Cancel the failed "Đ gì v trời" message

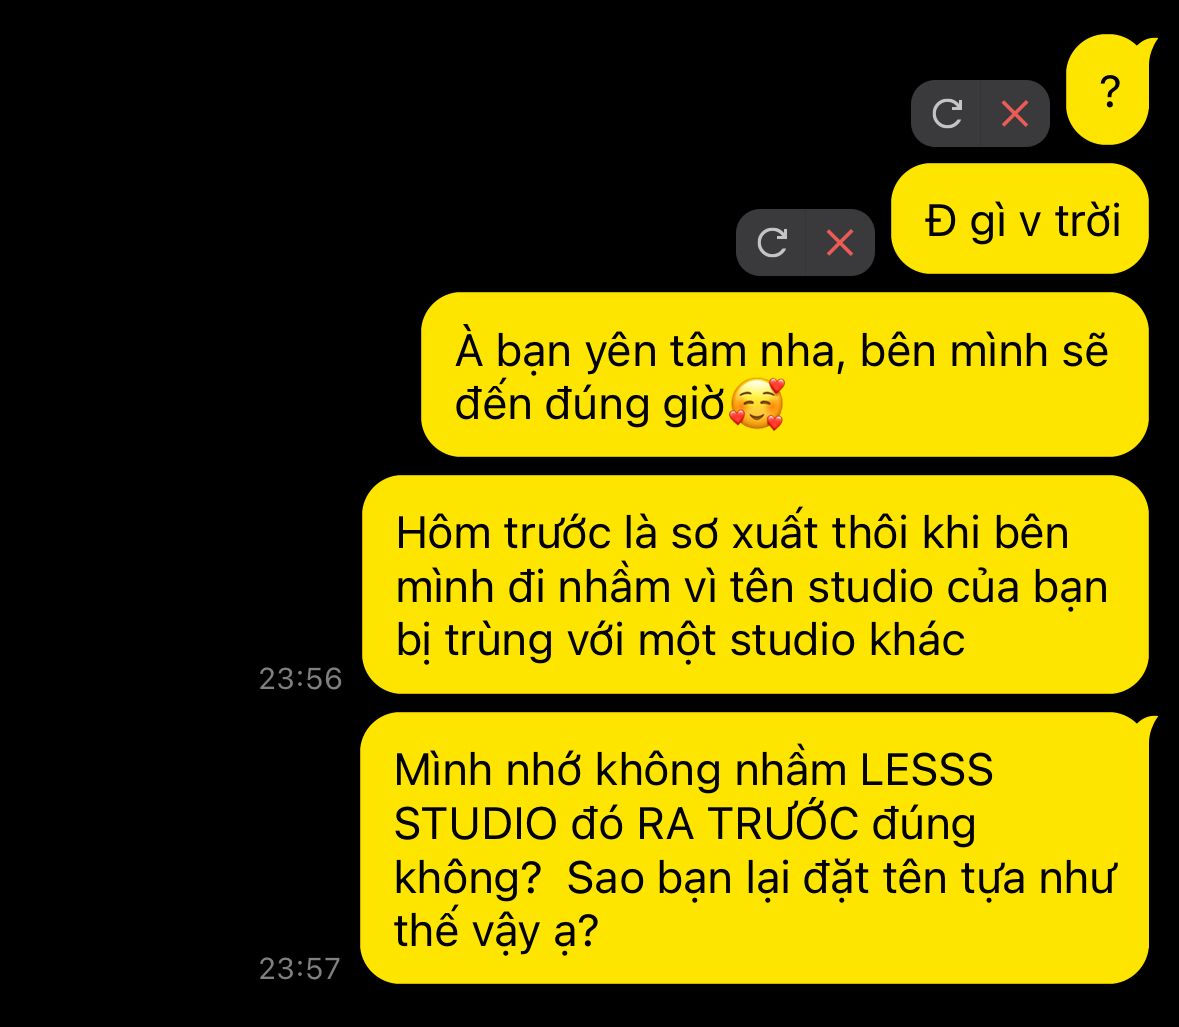point(840,242)
